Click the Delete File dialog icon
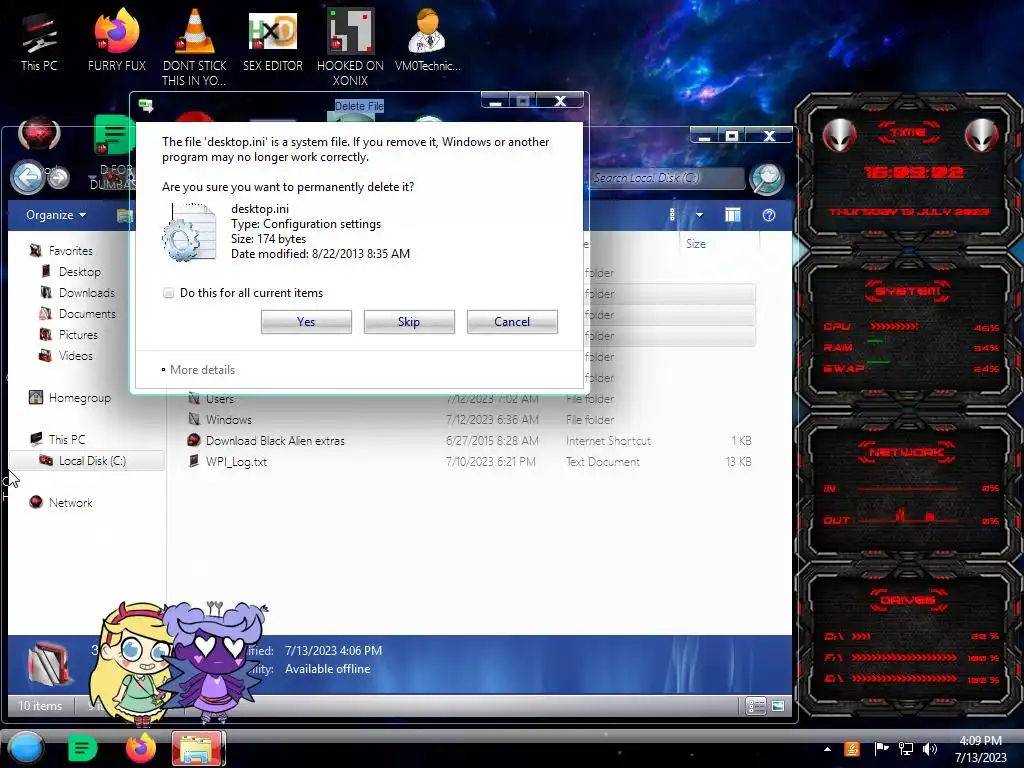 (x=146, y=105)
